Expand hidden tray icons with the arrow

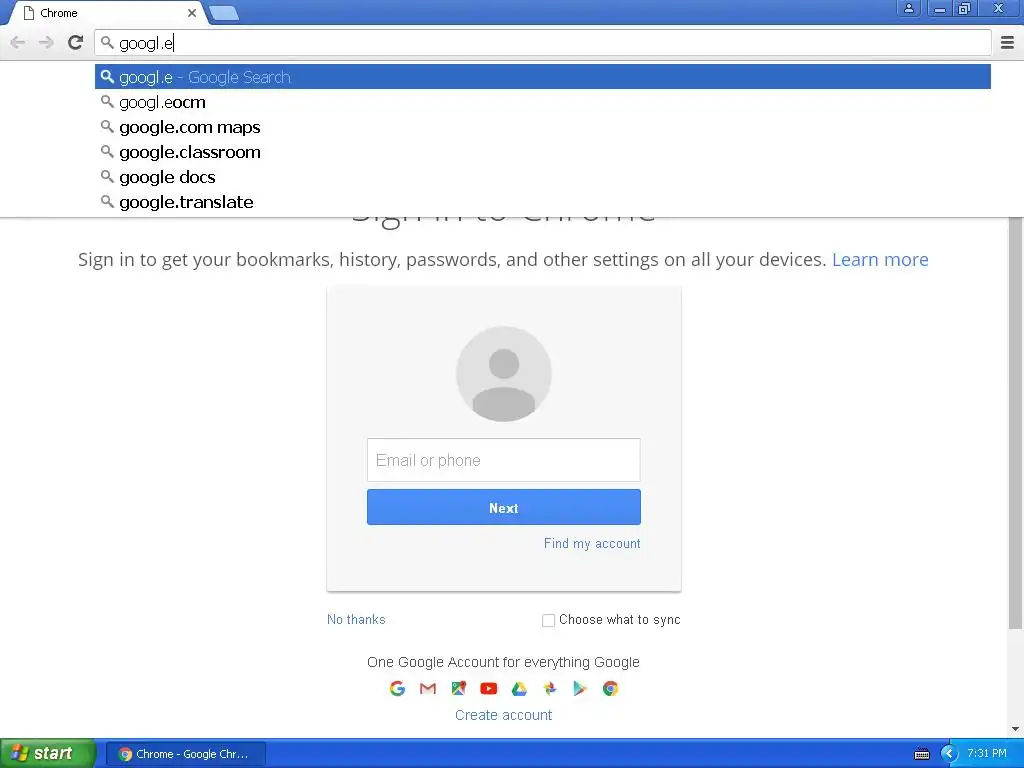click(949, 754)
